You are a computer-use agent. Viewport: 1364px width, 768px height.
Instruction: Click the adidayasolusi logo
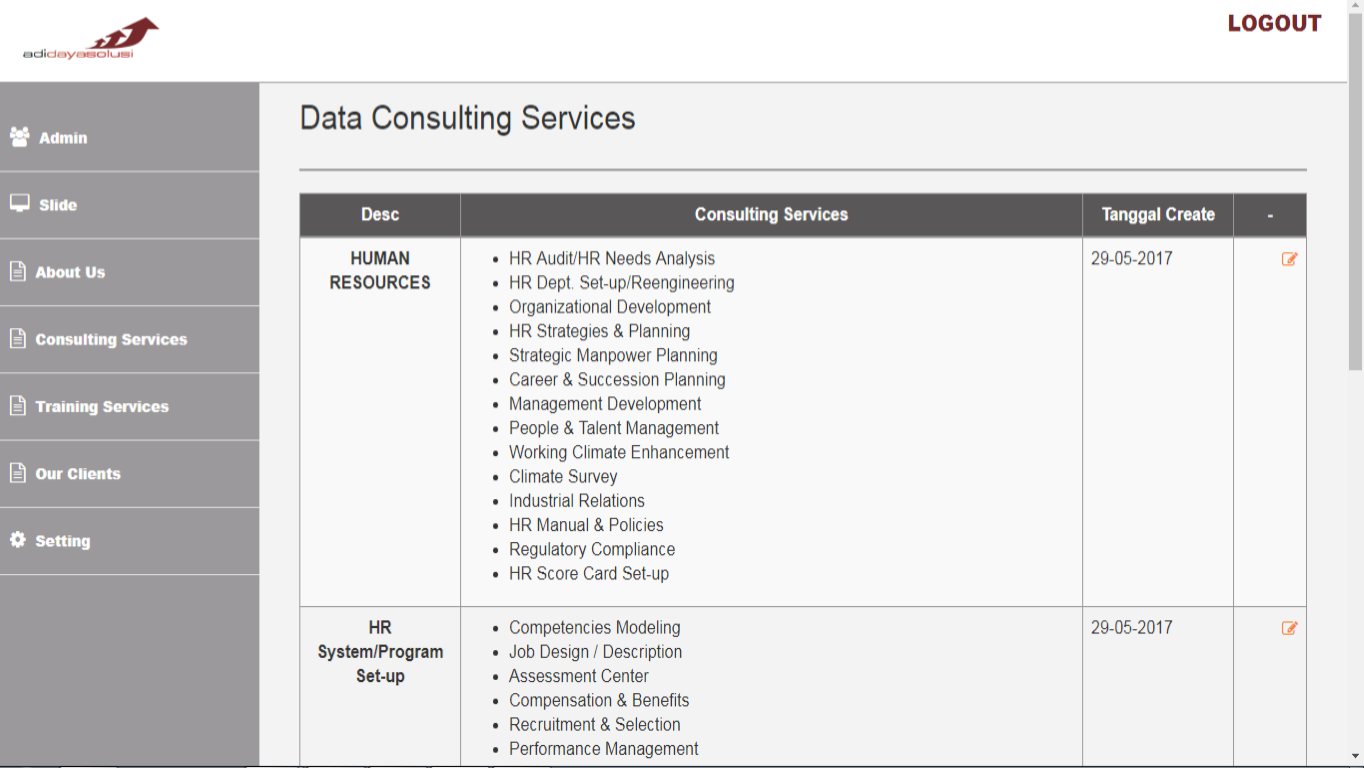tap(90, 39)
